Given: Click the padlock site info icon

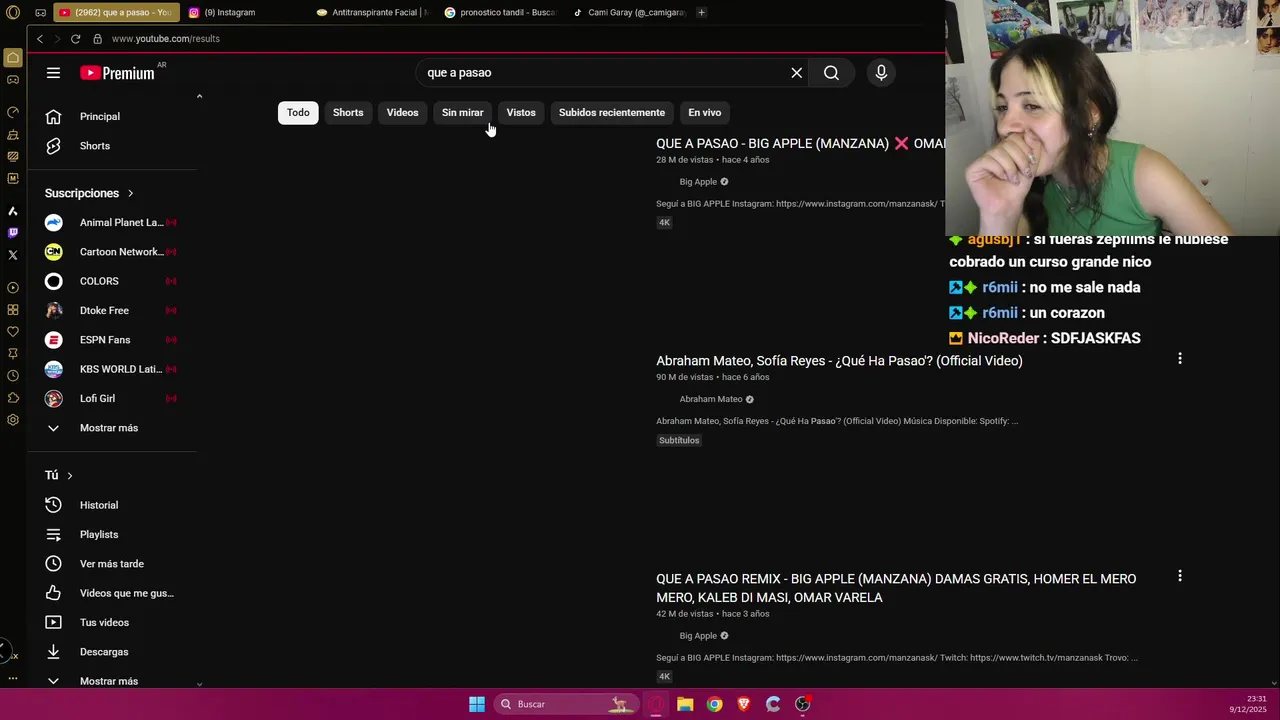Looking at the screenshot, I should [97, 39].
